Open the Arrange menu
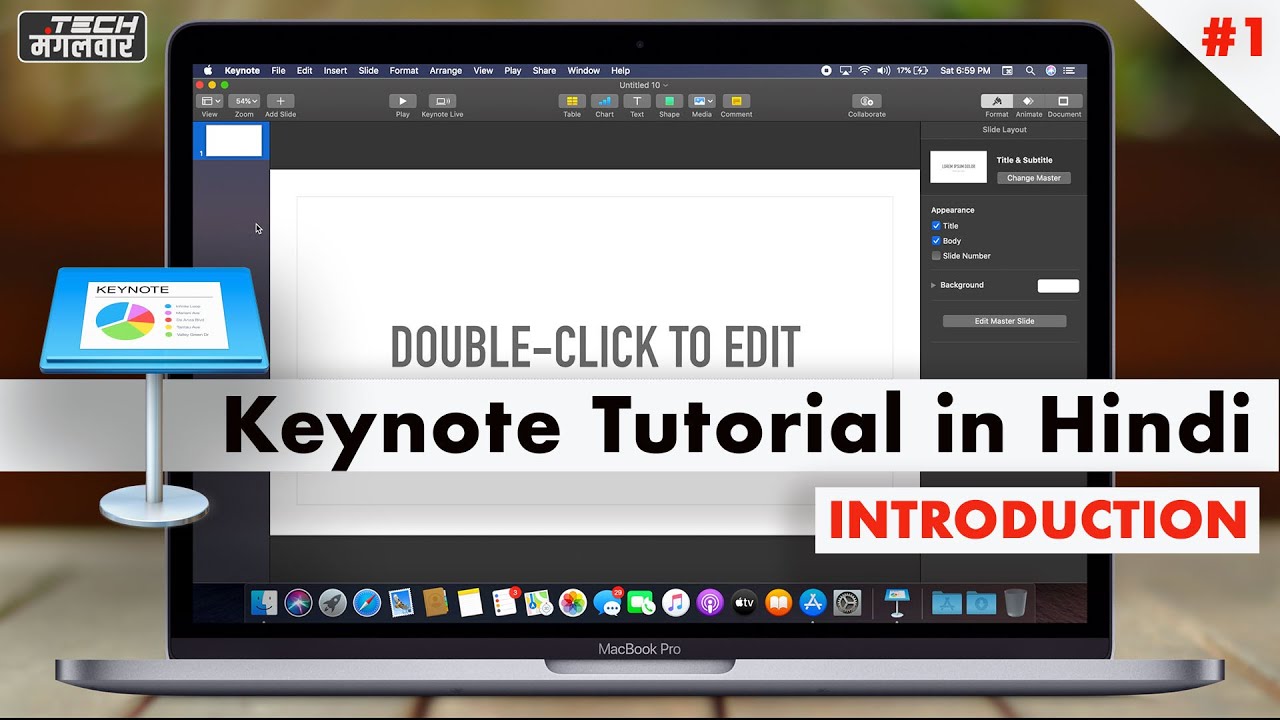1280x720 pixels. tap(446, 71)
